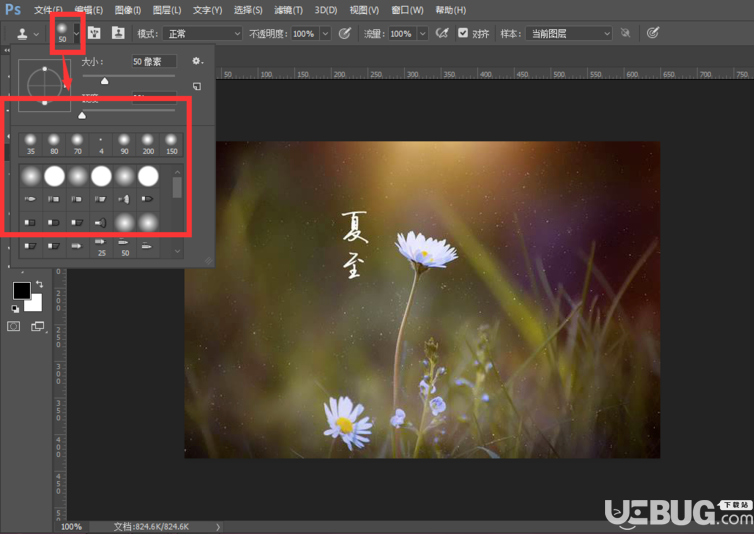
Task: Select the recent brush labeled 150
Action: tap(172, 144)
